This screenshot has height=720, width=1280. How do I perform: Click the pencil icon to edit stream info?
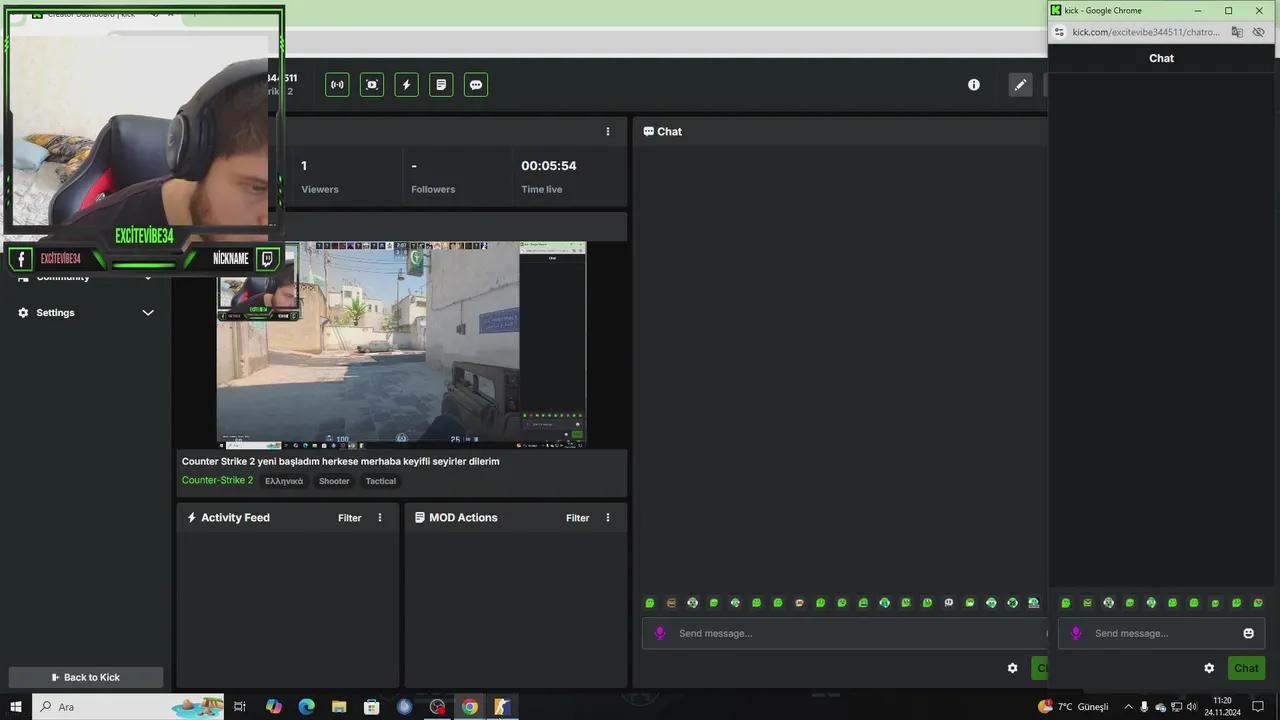pos(1020,84)
